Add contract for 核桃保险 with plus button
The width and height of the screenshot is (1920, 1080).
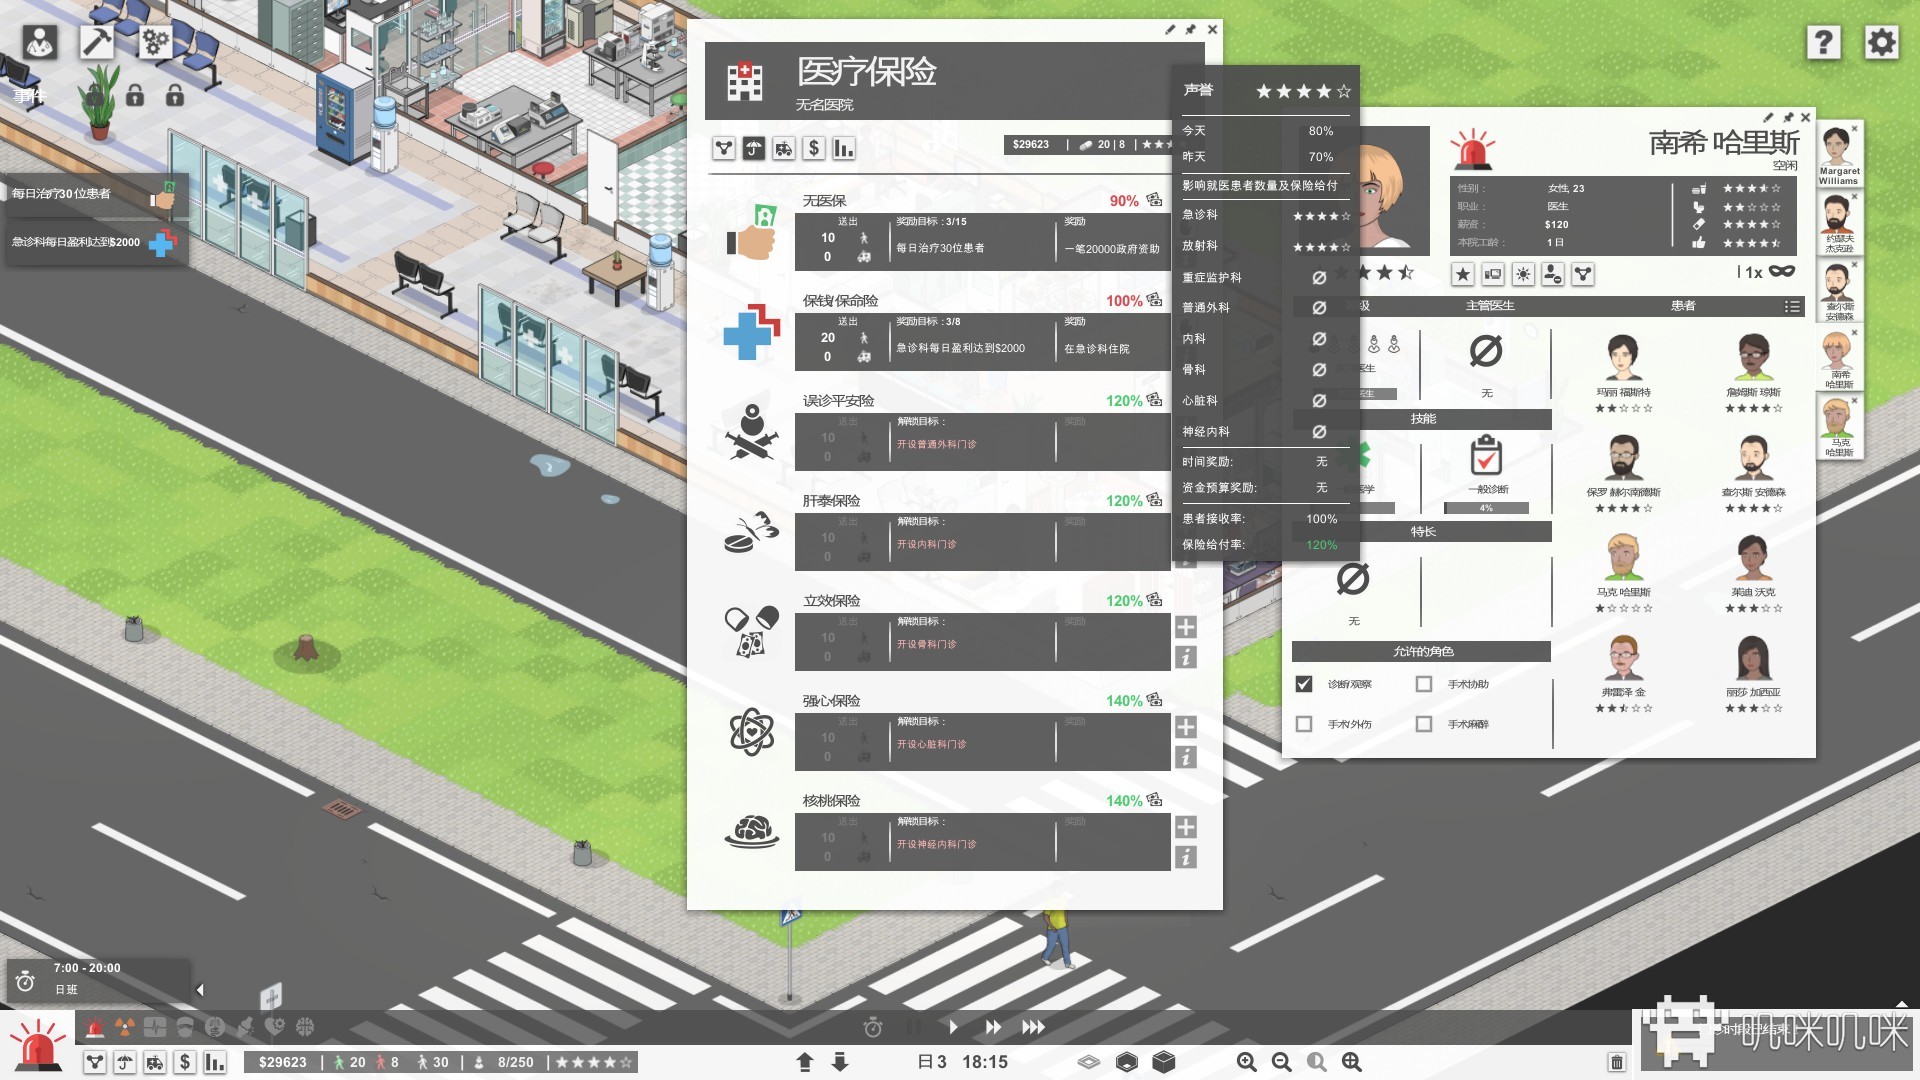tap(1186, 827)
